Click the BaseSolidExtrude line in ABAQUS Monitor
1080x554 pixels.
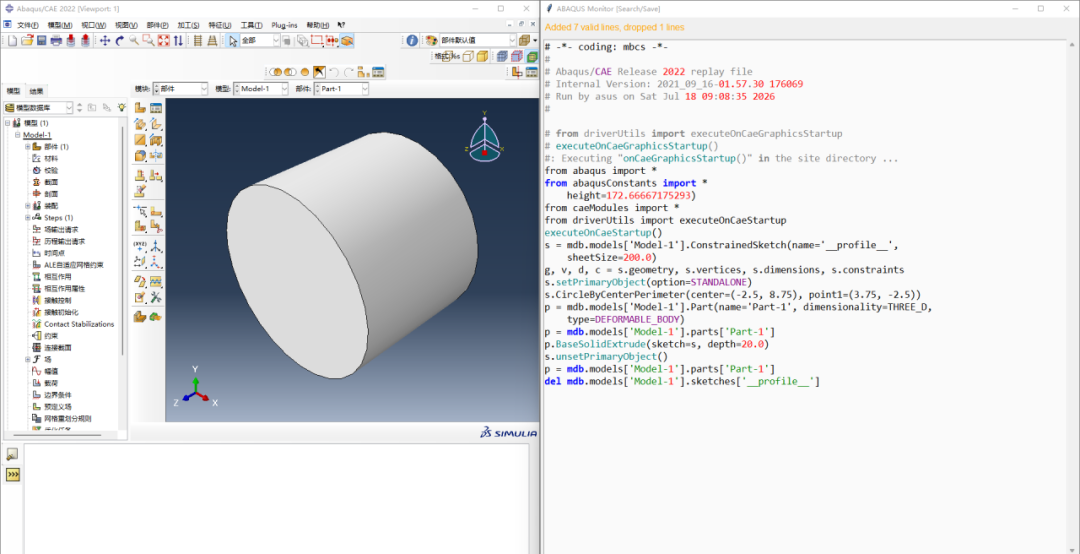656,344
